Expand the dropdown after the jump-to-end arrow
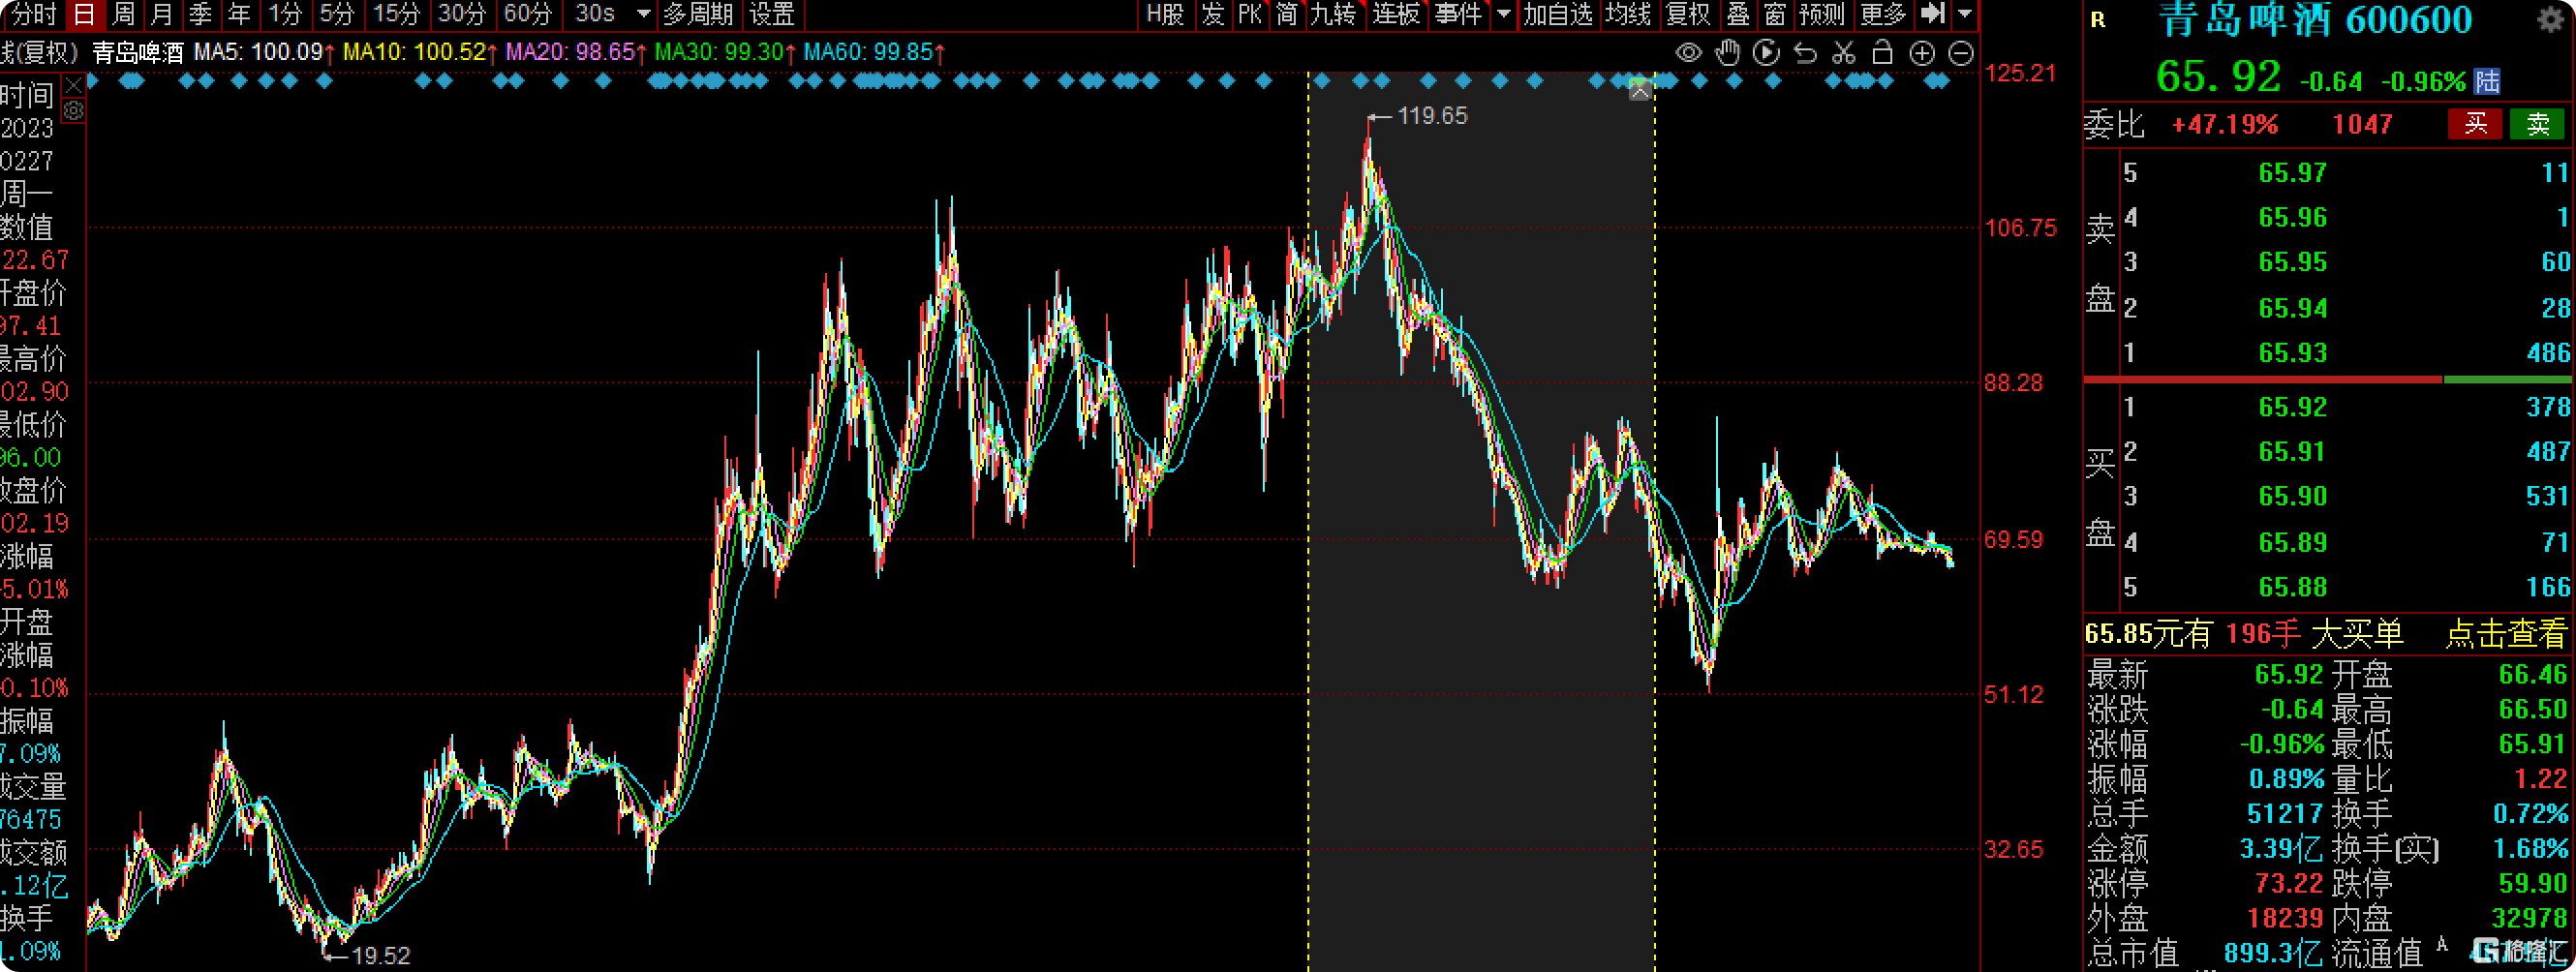Image resolution: width=2576 pixels, height=972 pixels. pos(1965,14)
